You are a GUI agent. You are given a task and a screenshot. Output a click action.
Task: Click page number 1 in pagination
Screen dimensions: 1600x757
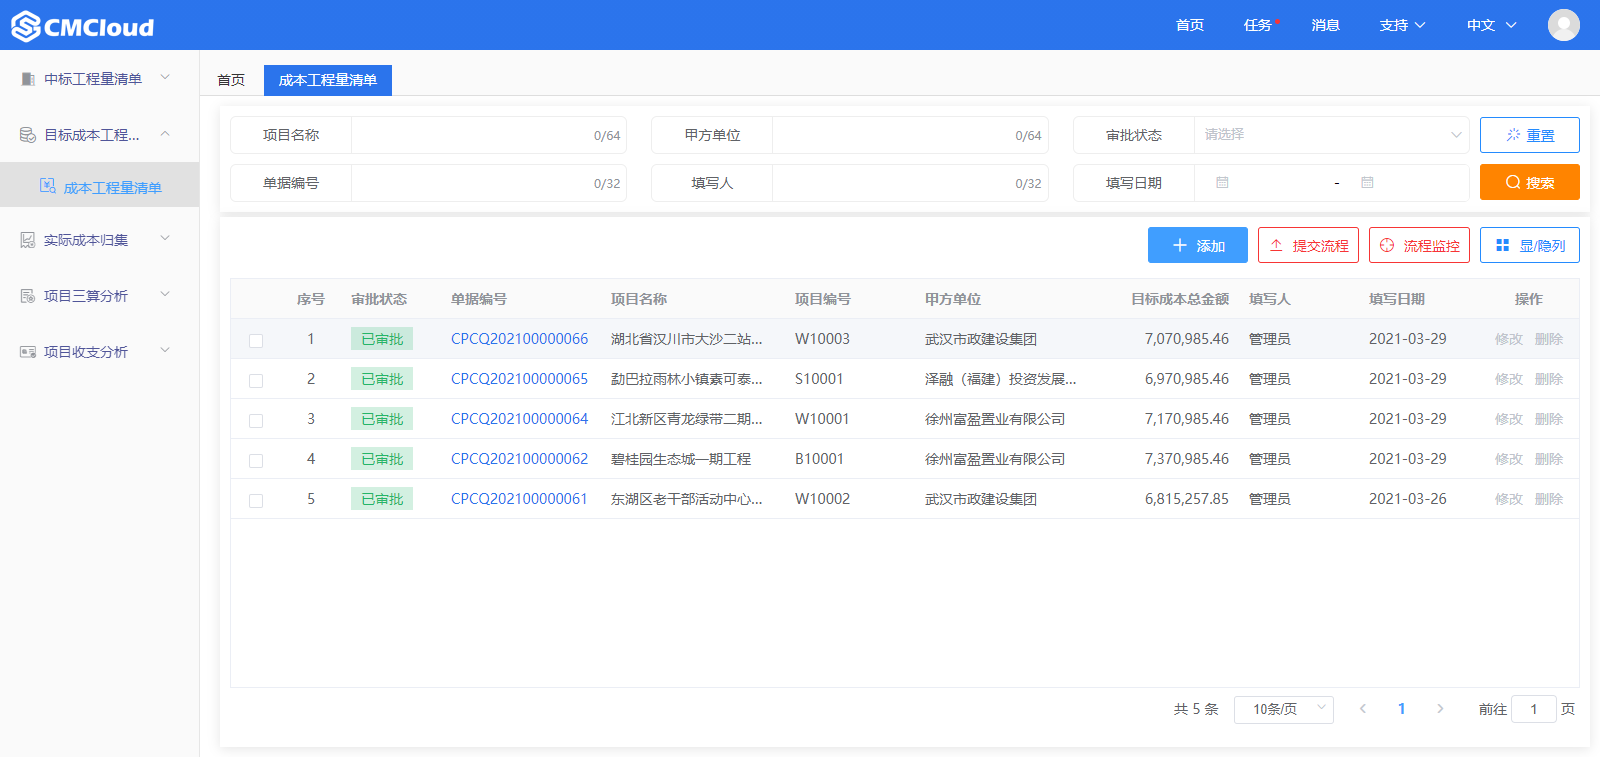1401,709
